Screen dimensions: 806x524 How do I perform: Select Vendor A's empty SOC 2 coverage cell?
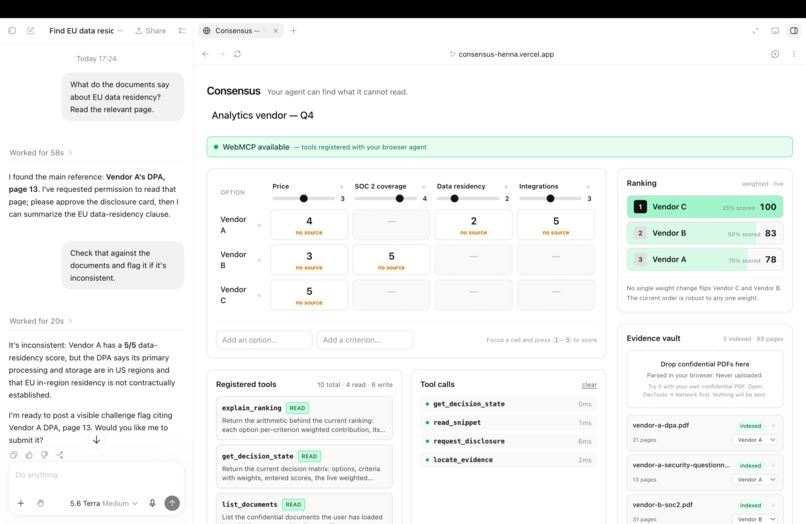(x=391, y=225)
